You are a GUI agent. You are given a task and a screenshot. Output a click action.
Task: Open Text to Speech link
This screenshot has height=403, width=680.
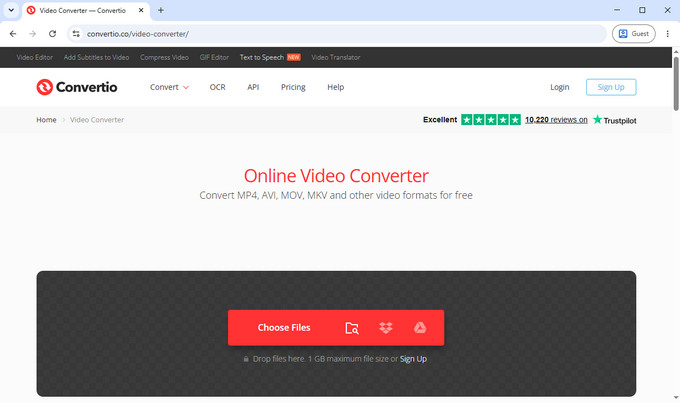click(262, 57)
